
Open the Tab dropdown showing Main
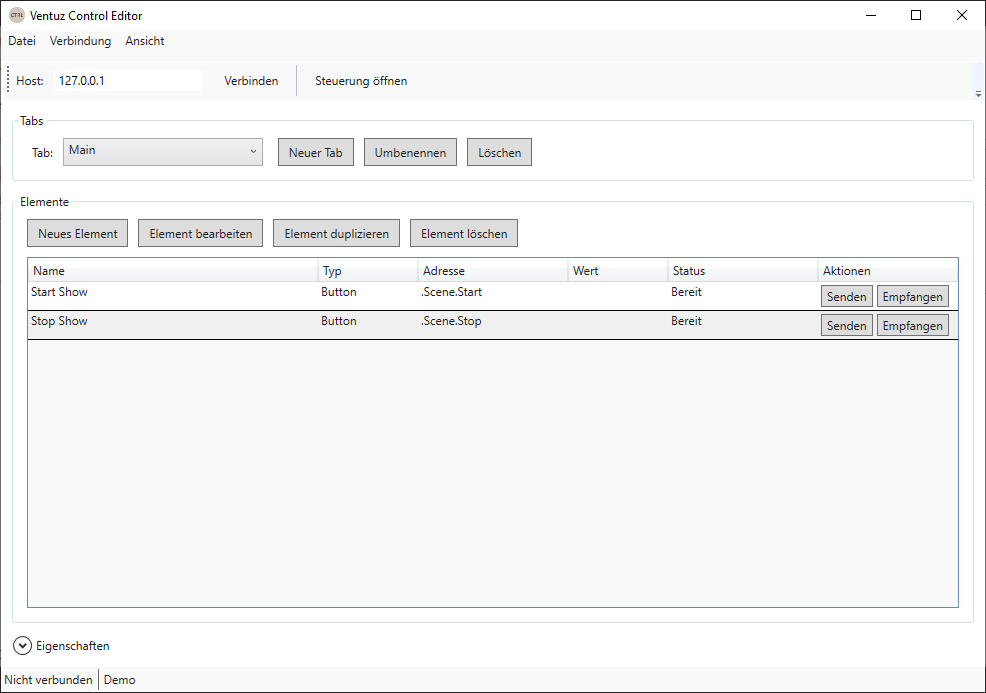pos(163,152)
